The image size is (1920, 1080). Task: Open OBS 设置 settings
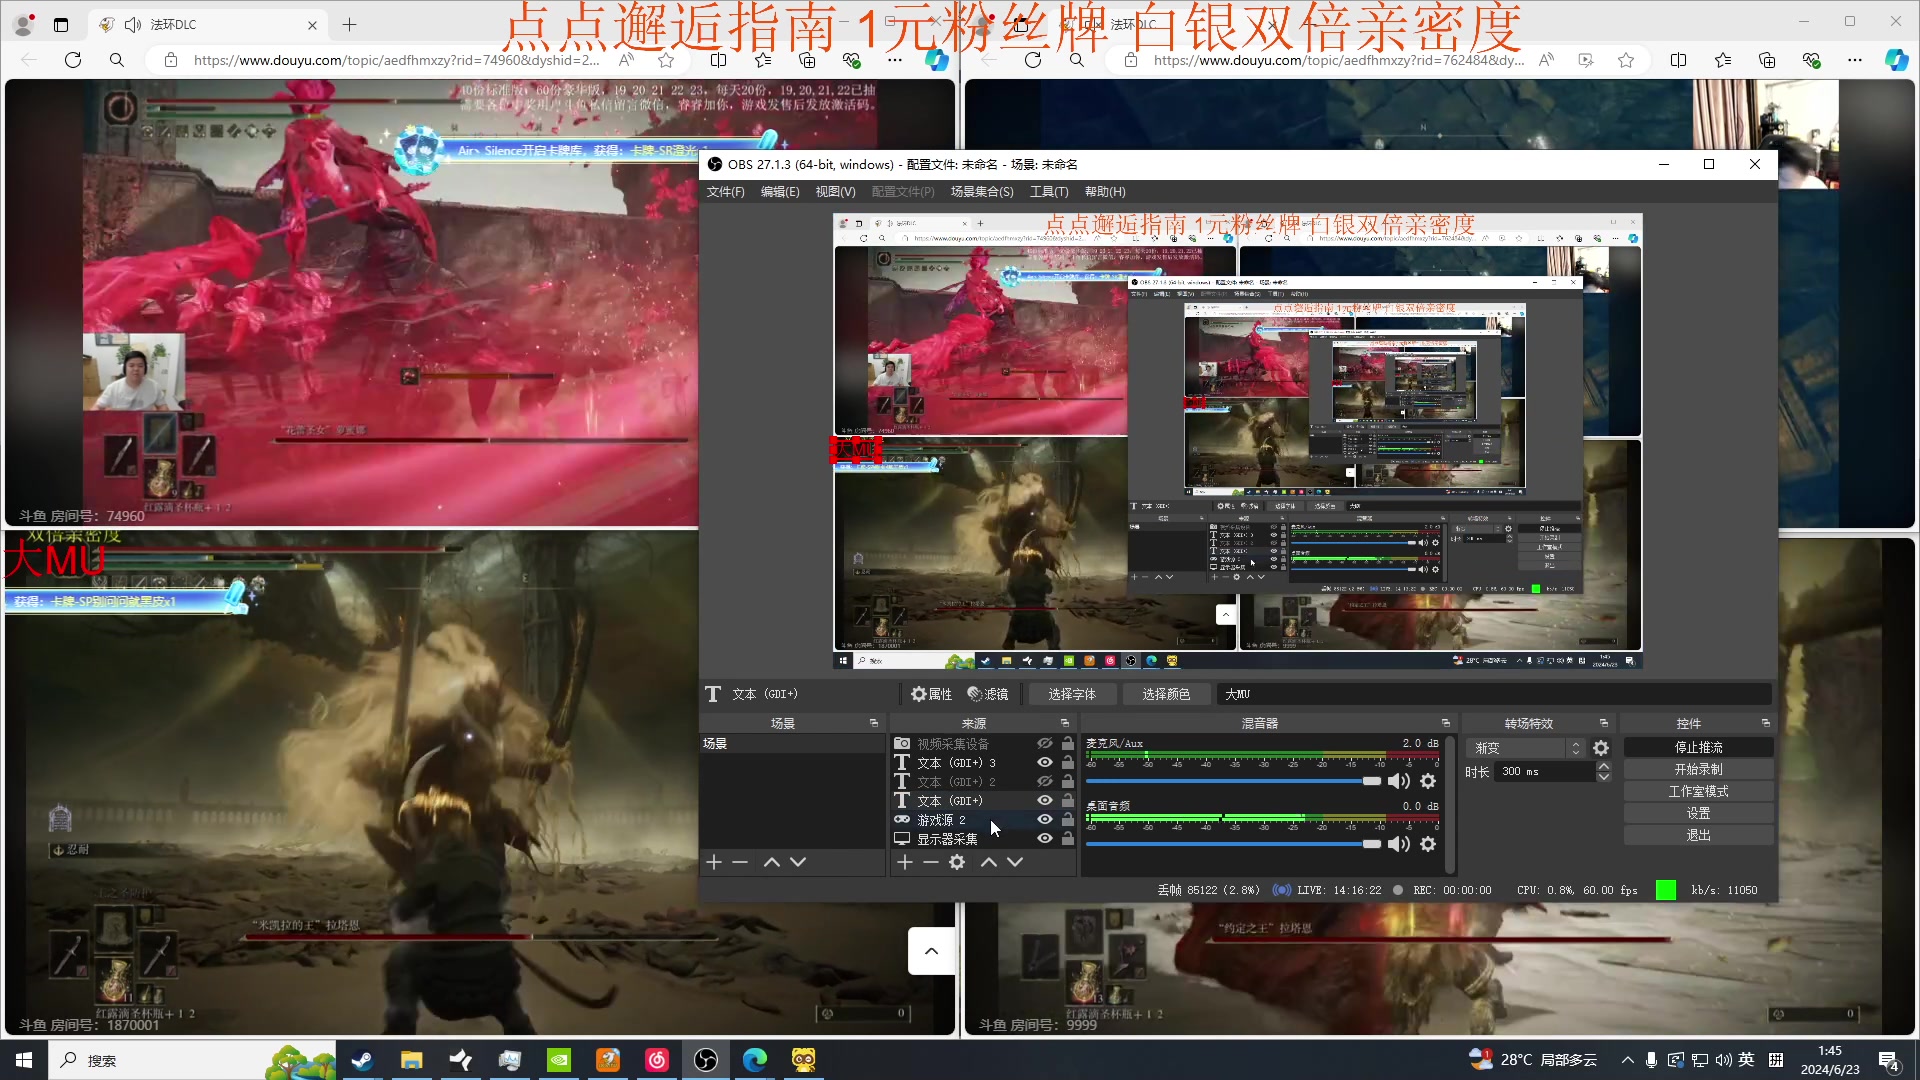1699,814
